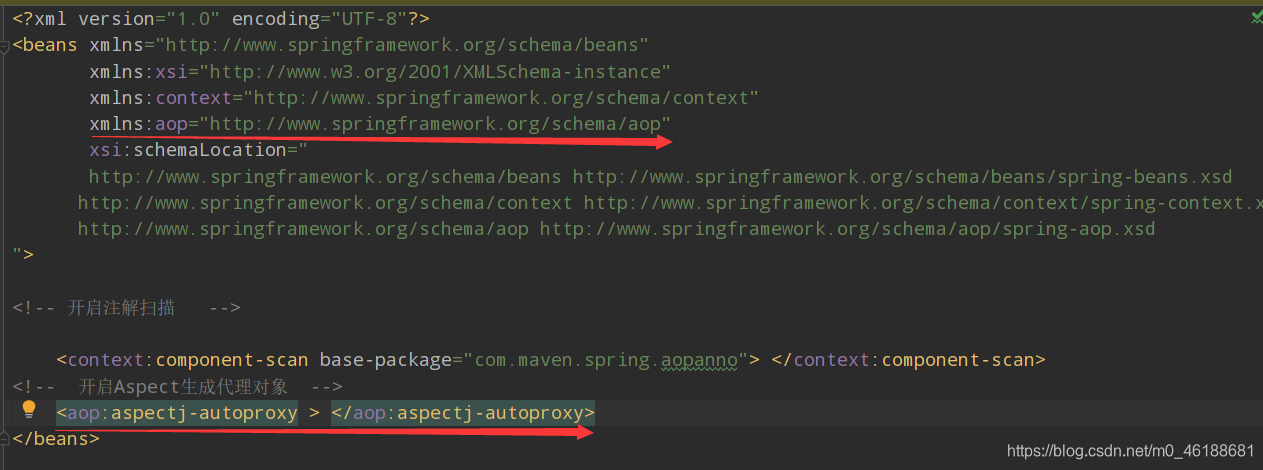
Task: Click the opening <beans tag name
Action: point(45,45)
